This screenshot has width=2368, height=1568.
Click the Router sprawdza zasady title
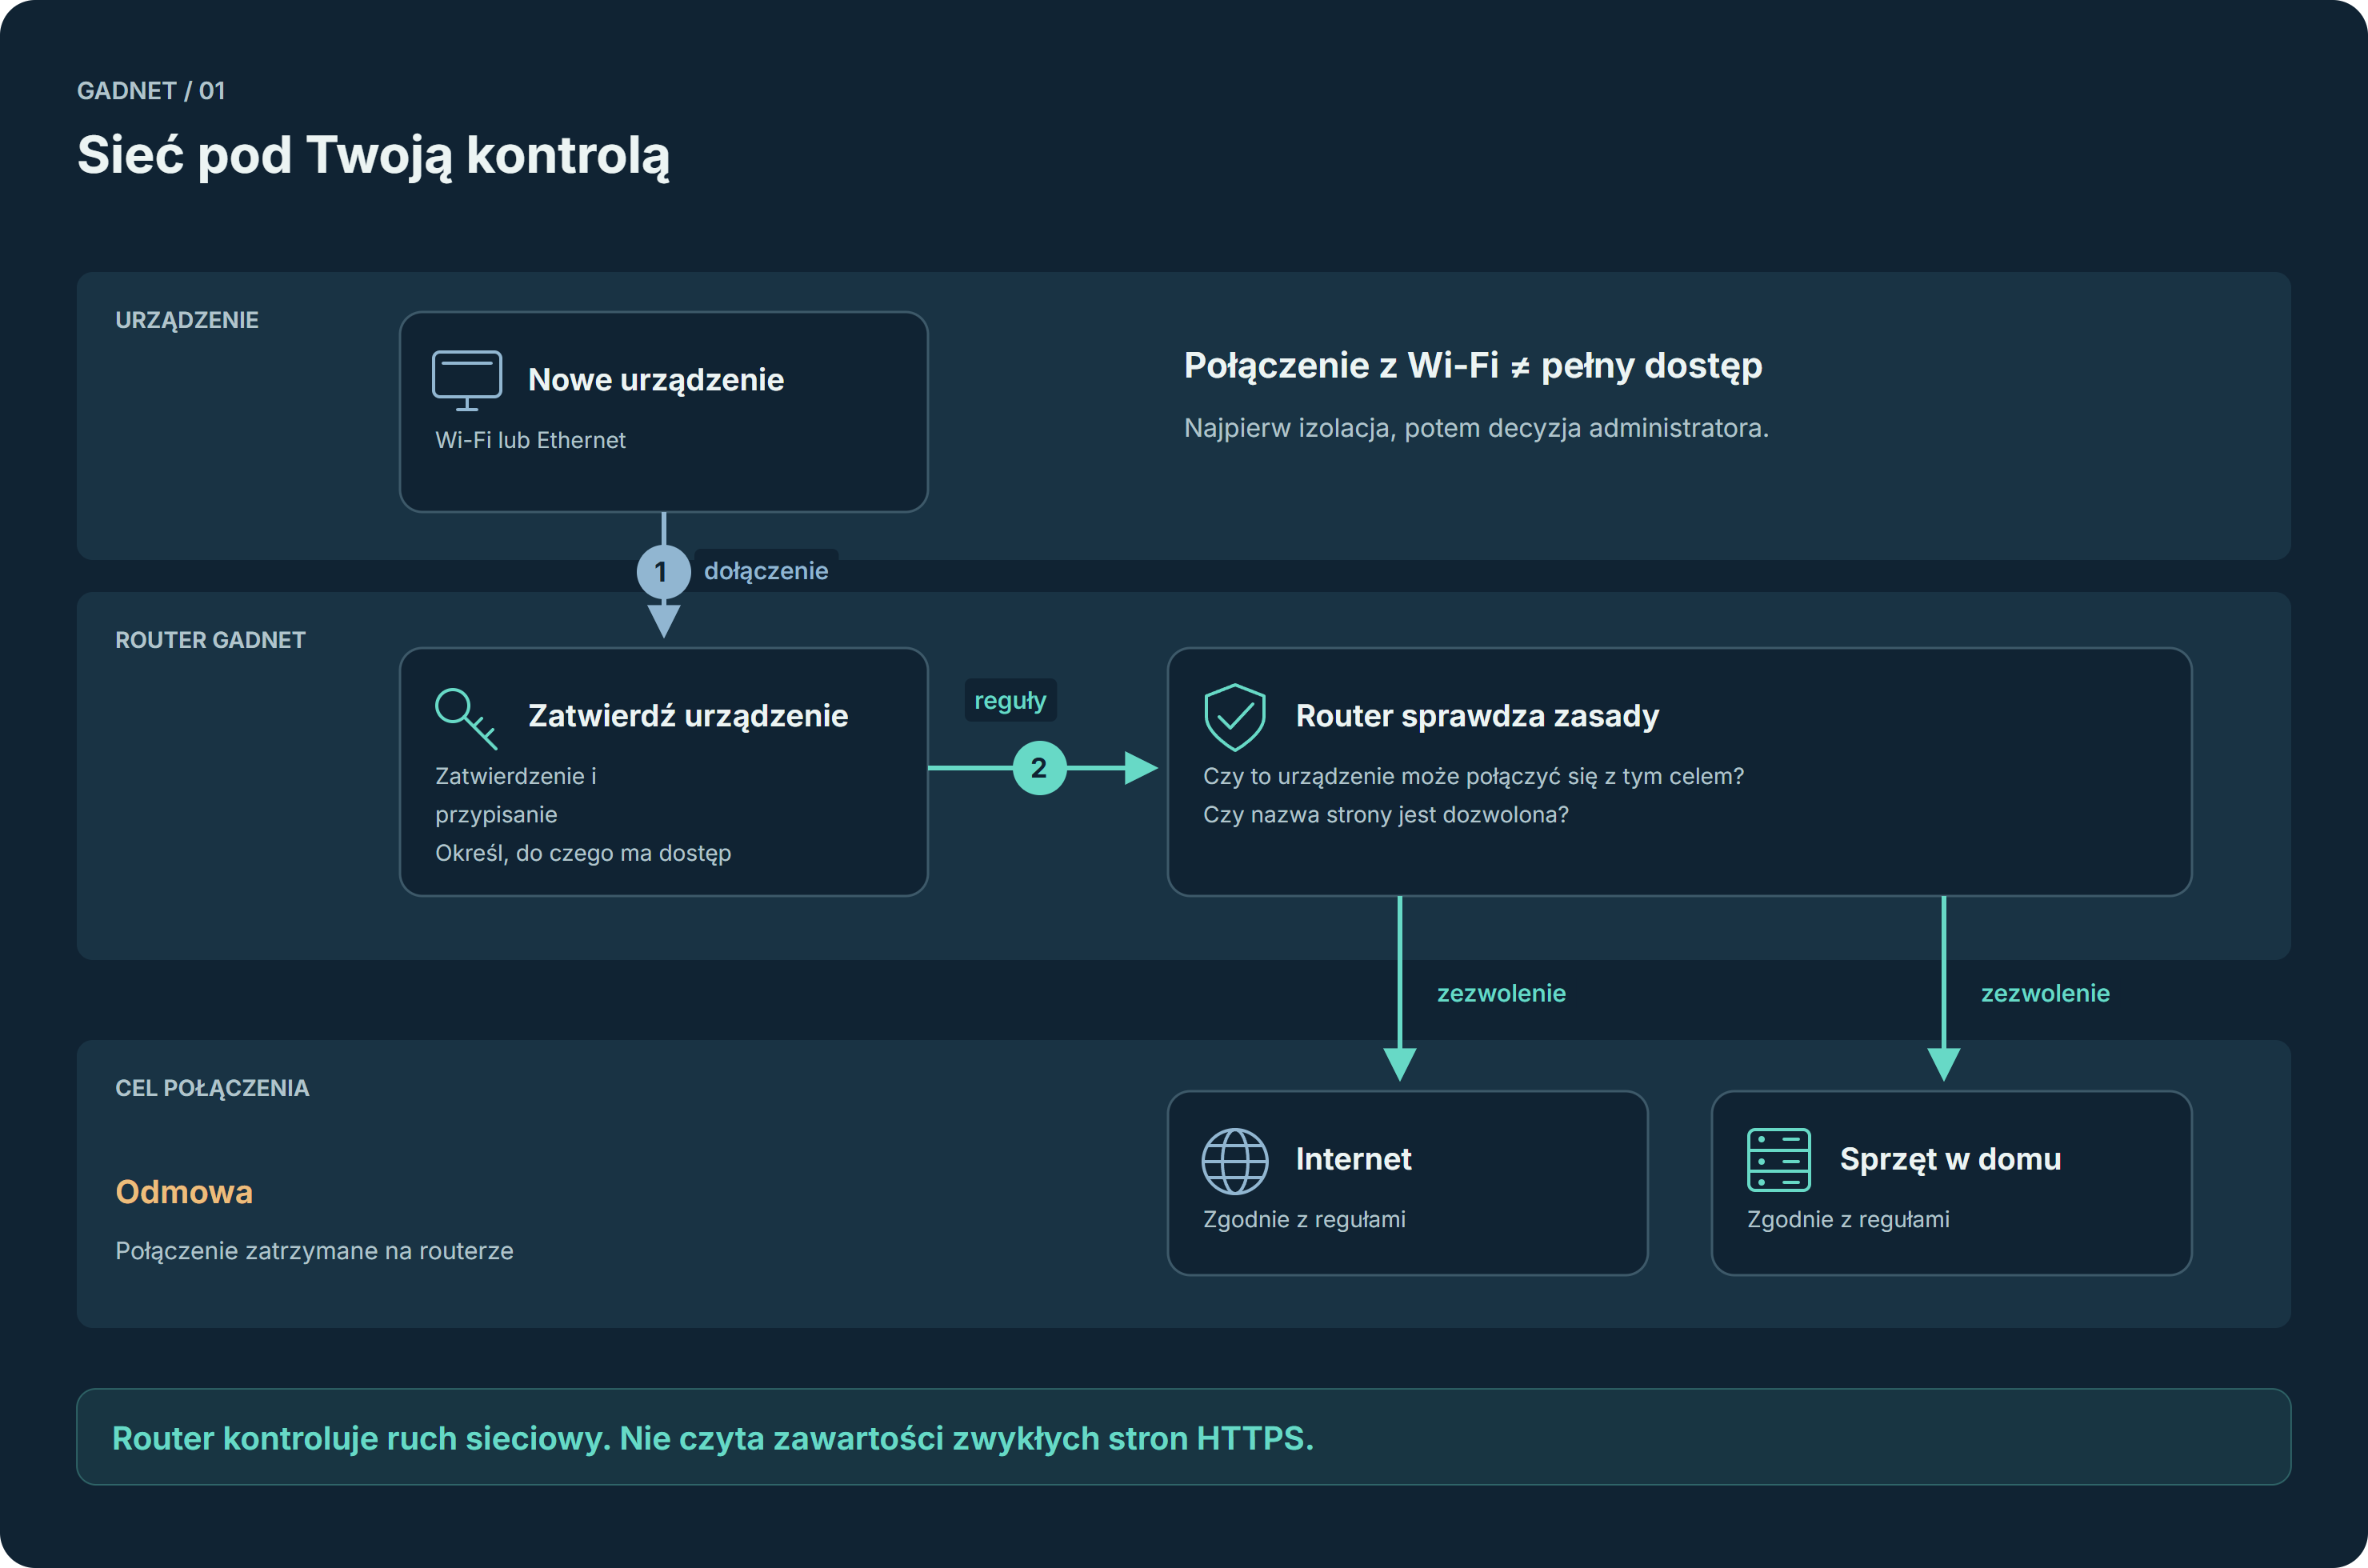1477,716
